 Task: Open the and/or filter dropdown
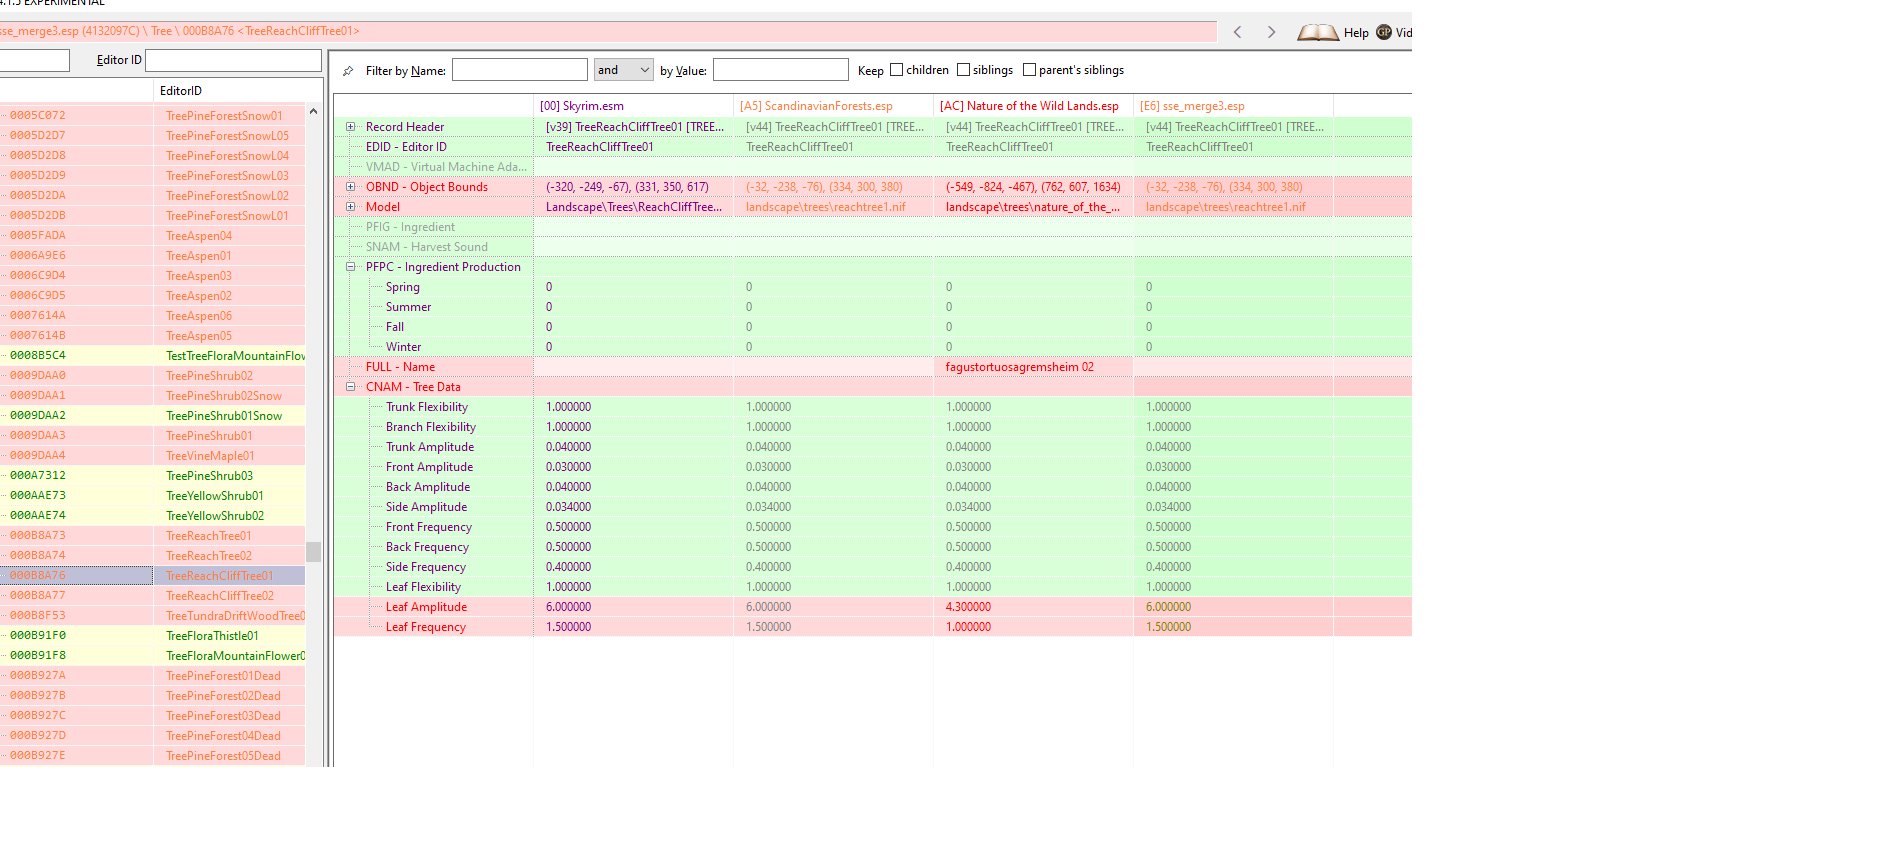click(x=623, y=70)
